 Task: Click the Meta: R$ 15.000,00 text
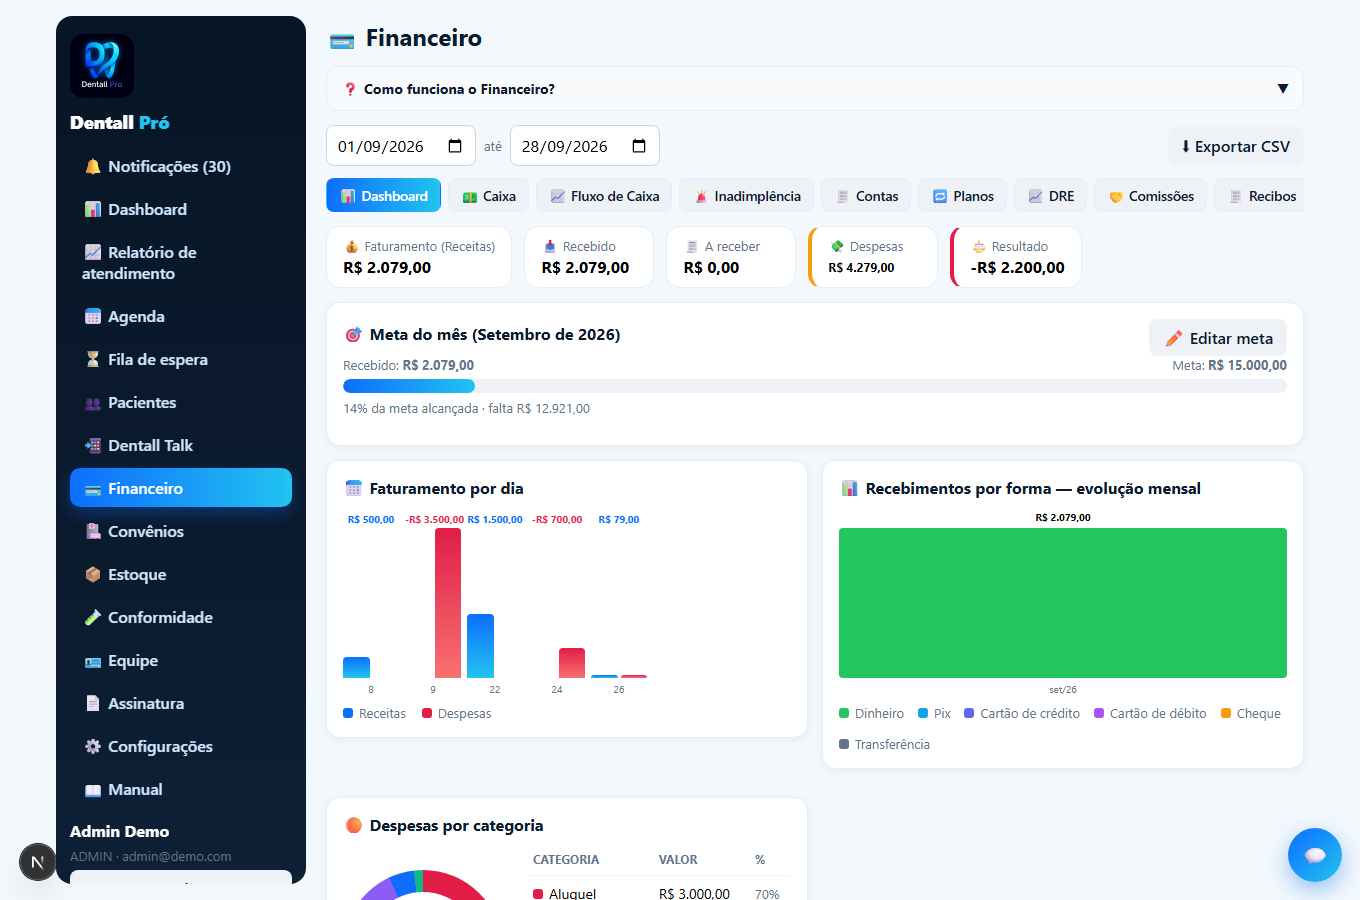click(1230, 366)
